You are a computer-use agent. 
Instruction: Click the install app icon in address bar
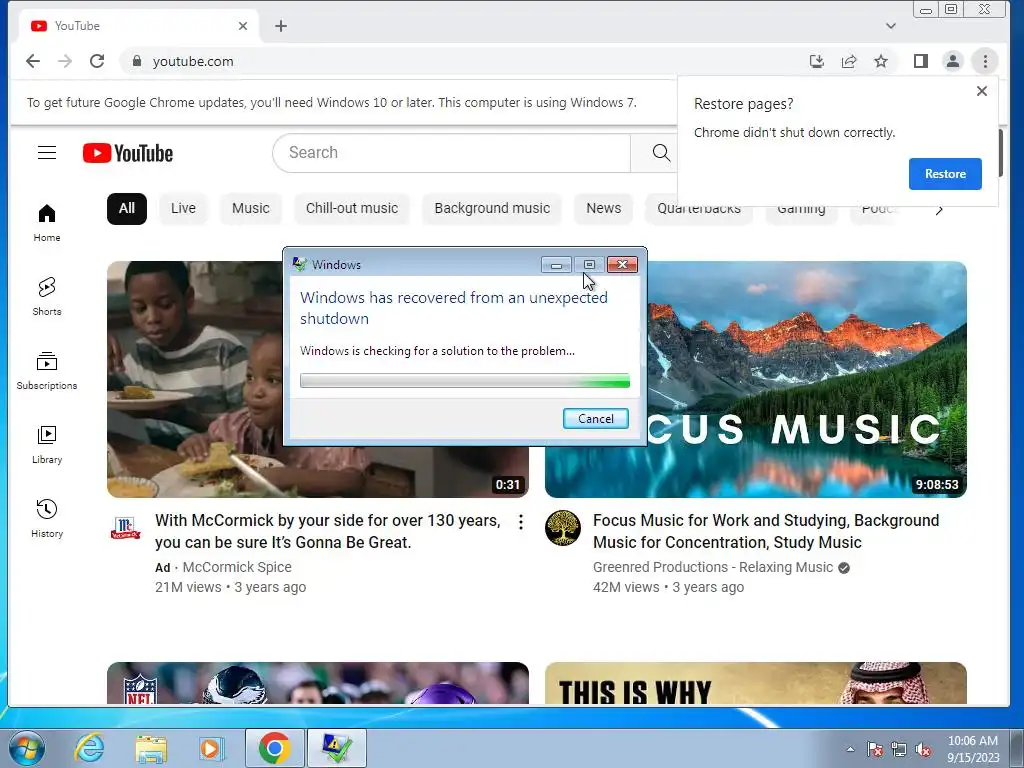tap(816, 61)
